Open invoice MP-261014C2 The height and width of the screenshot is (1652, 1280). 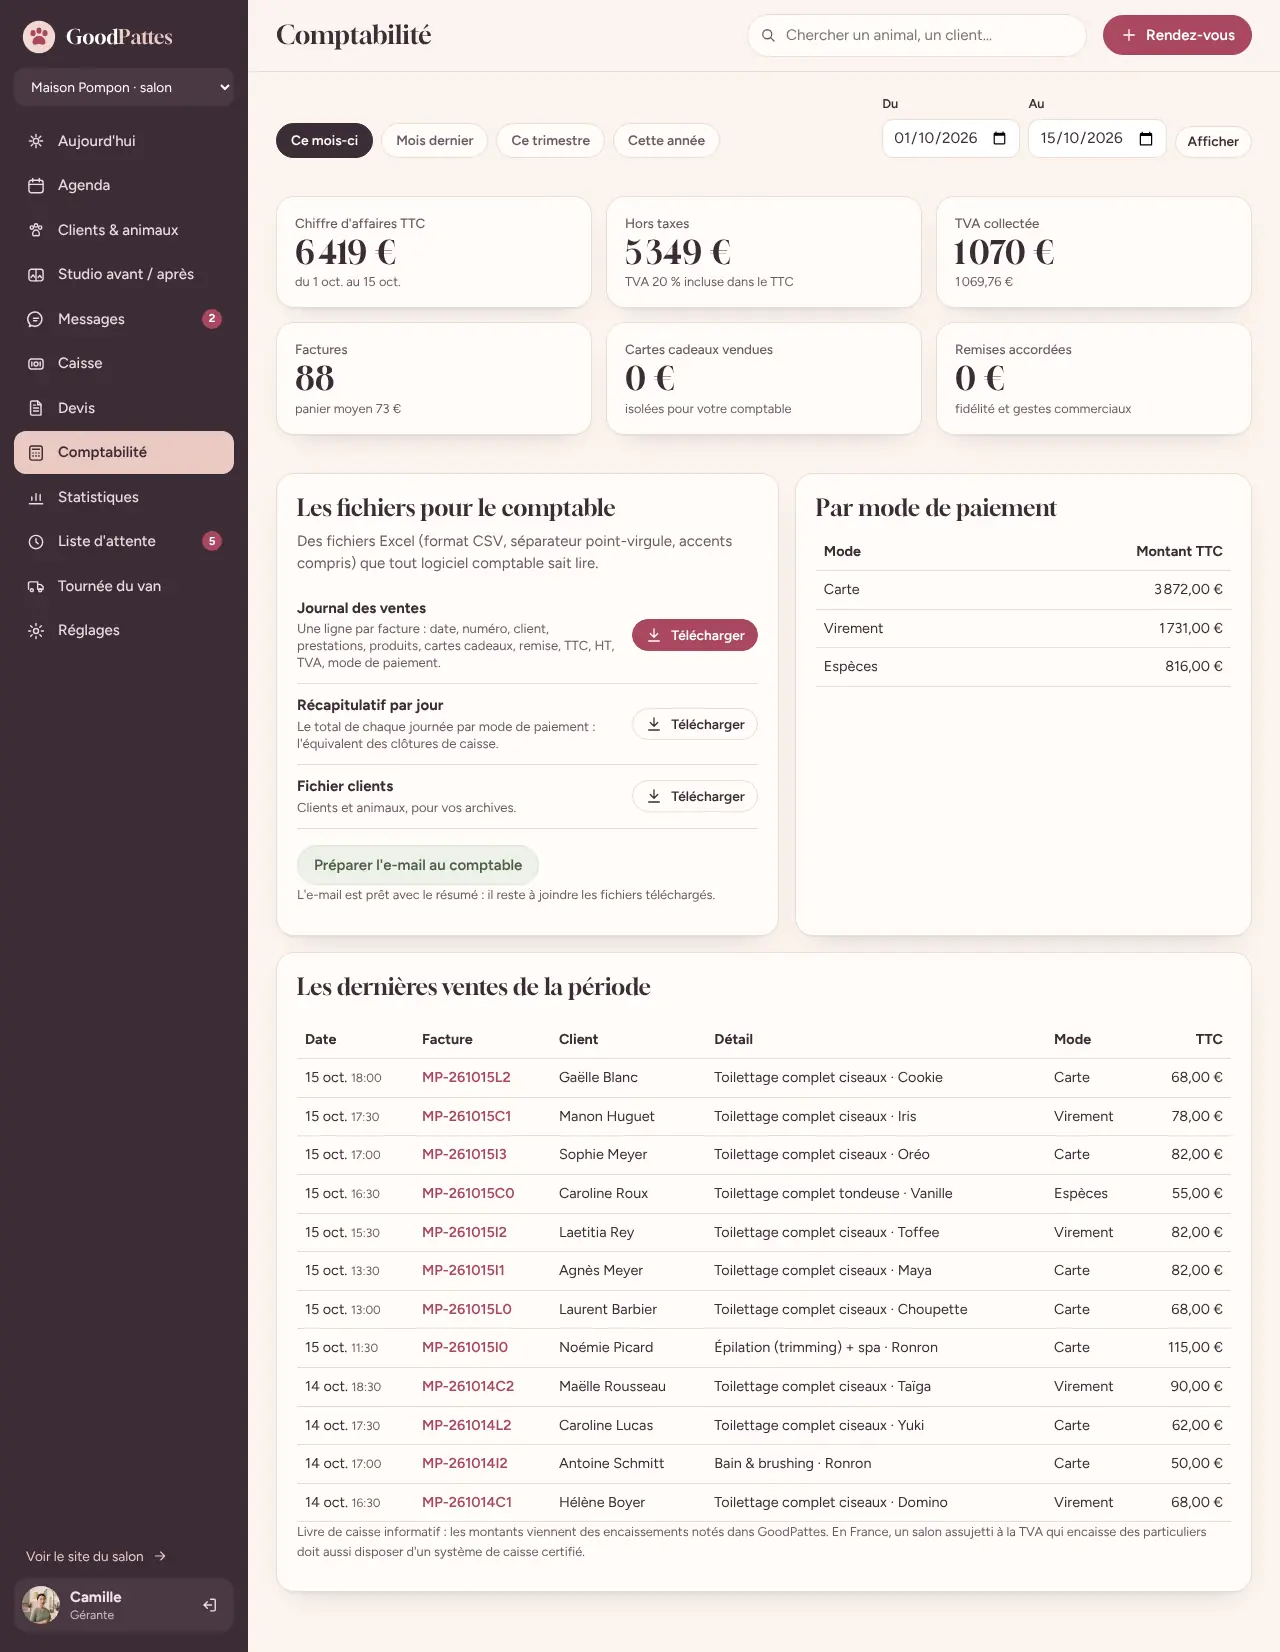click(468, 1386)
